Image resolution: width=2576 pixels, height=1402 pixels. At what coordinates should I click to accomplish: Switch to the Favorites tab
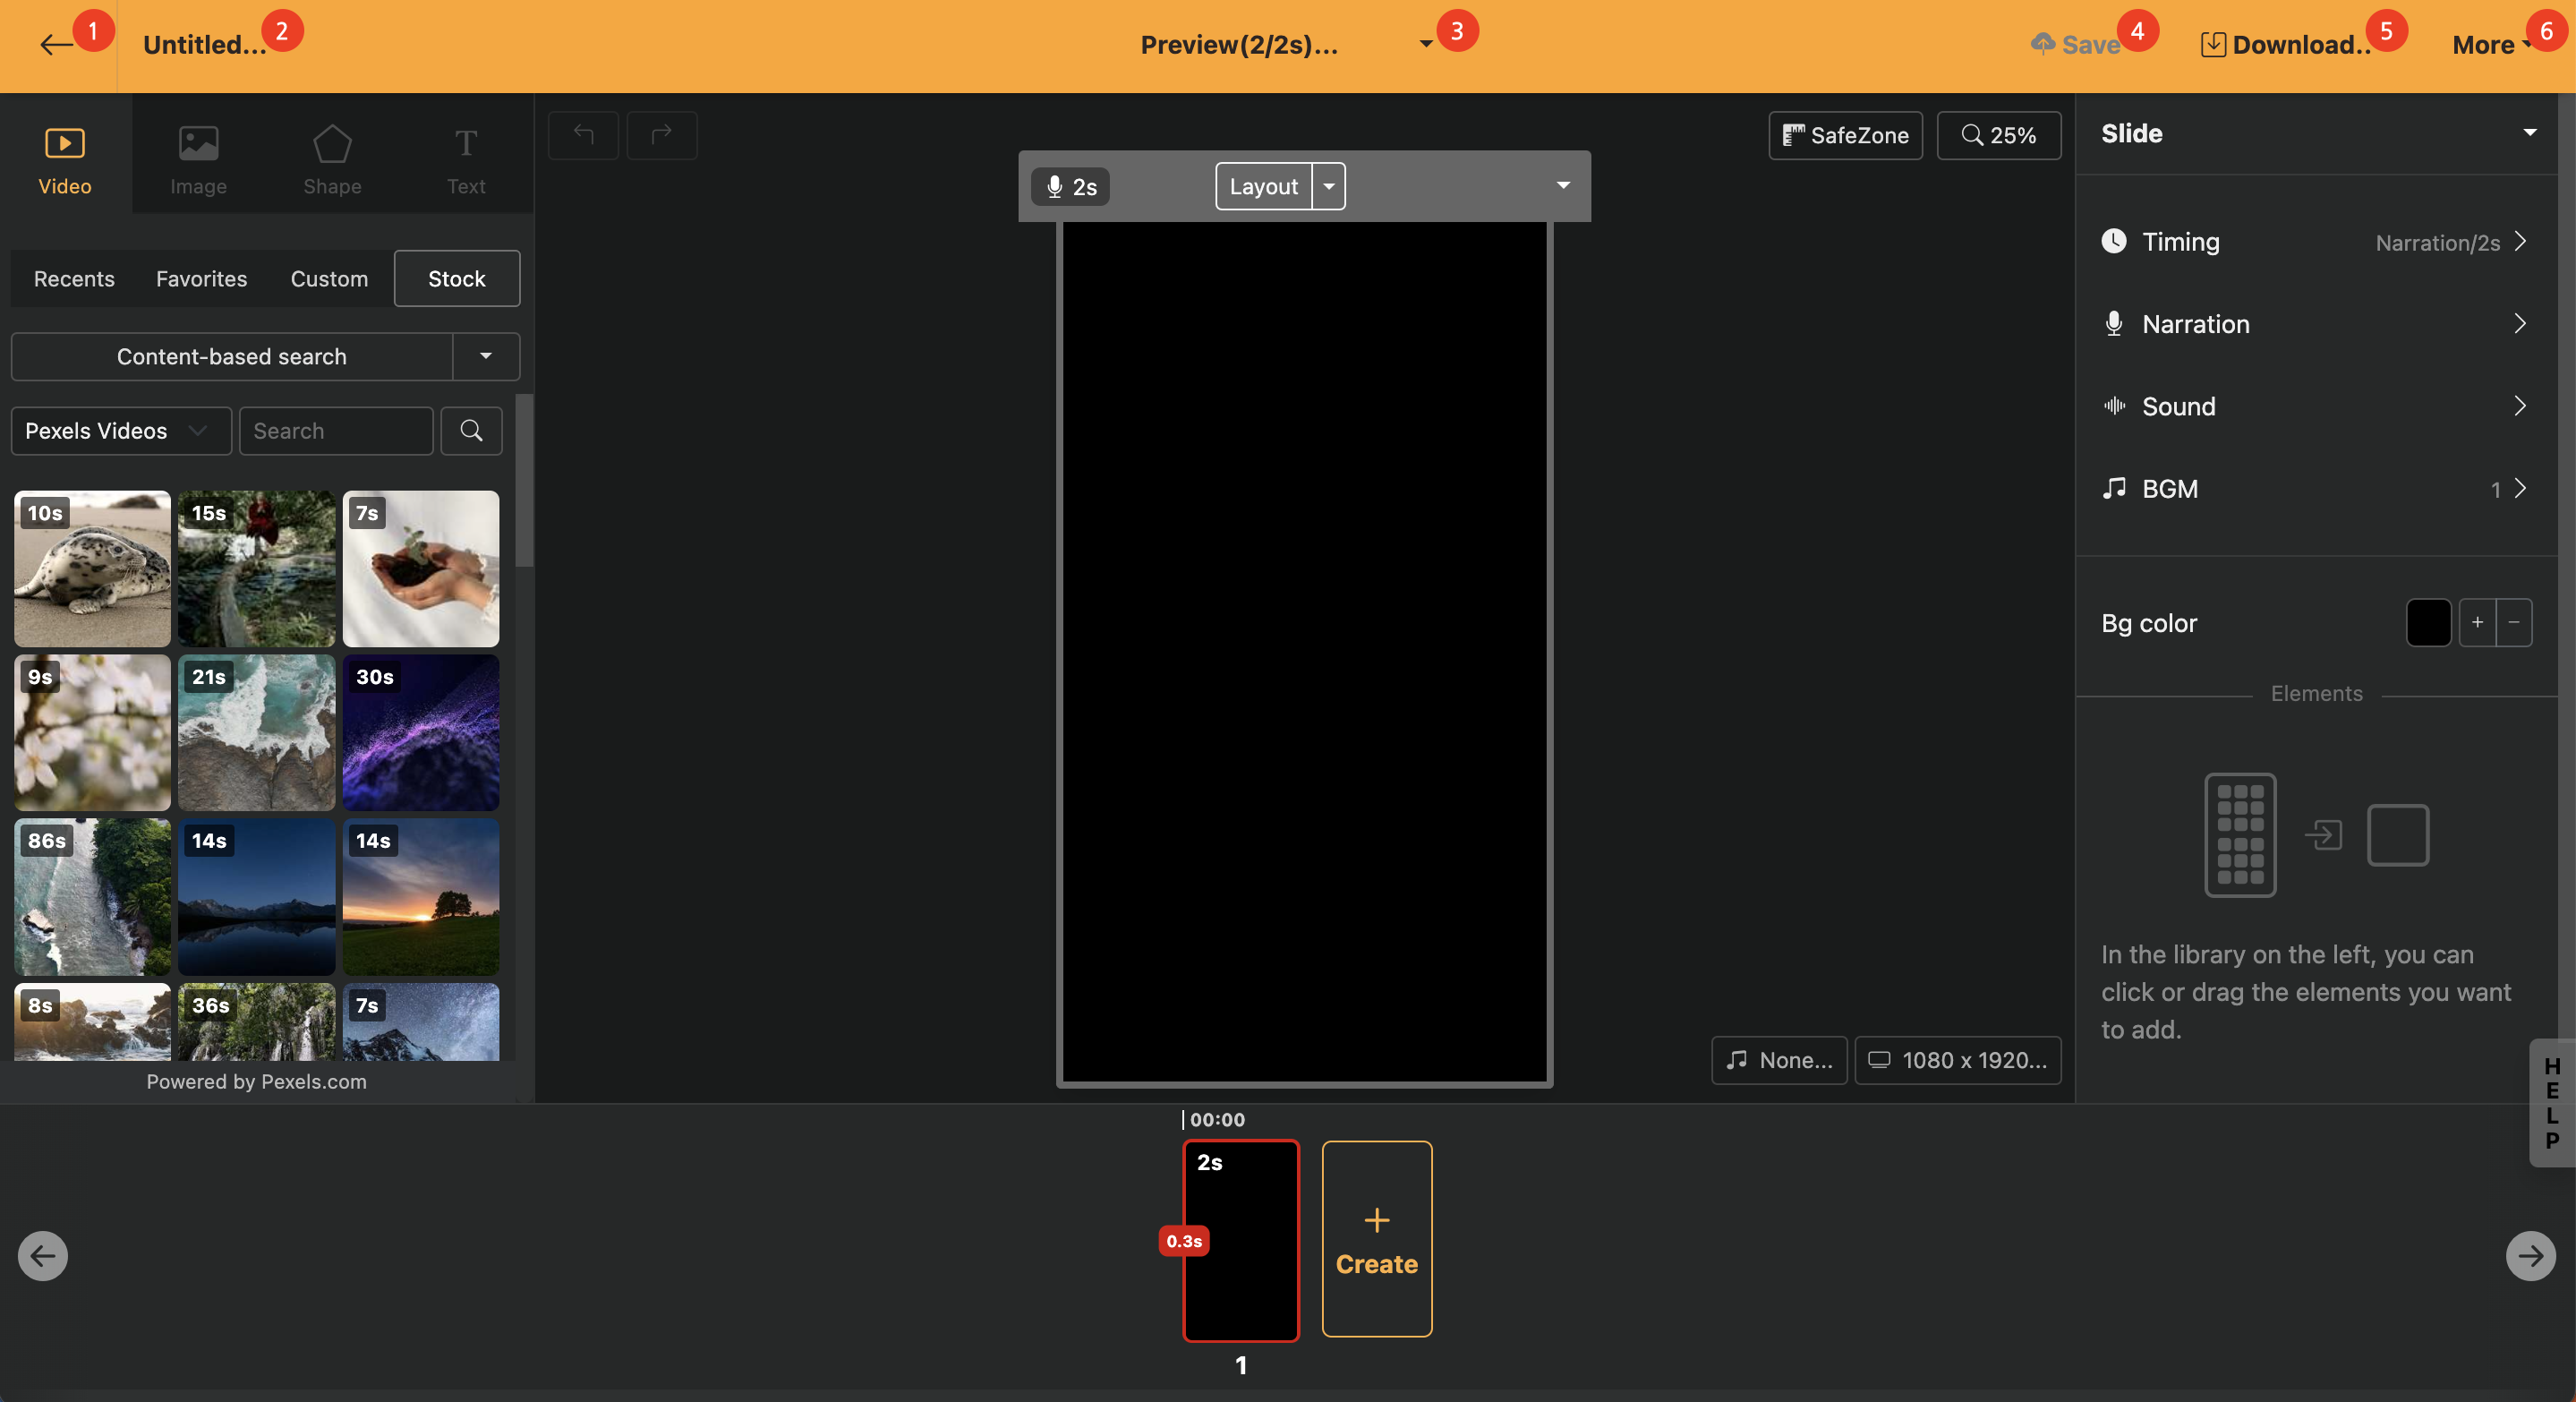(x=201, y=279)
